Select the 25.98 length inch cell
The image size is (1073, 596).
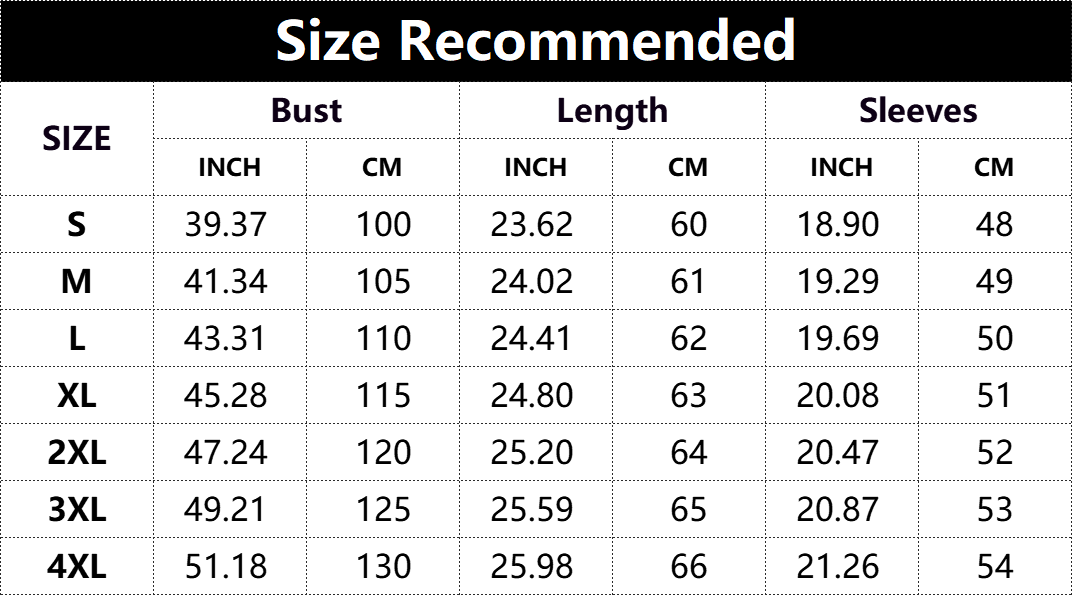pyautogui.click(x=532, y=567)
